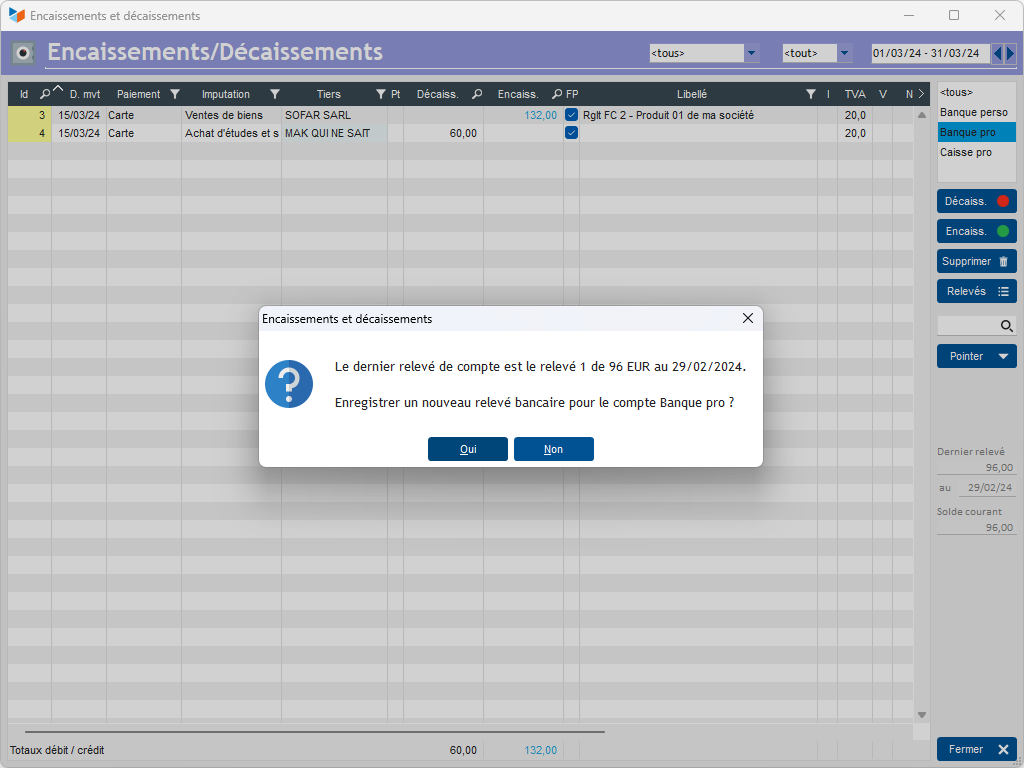Toggle FP checkbox for SOFAR SARL row
The width and height of the screenshot is (1024, 768).
point(572,115)
